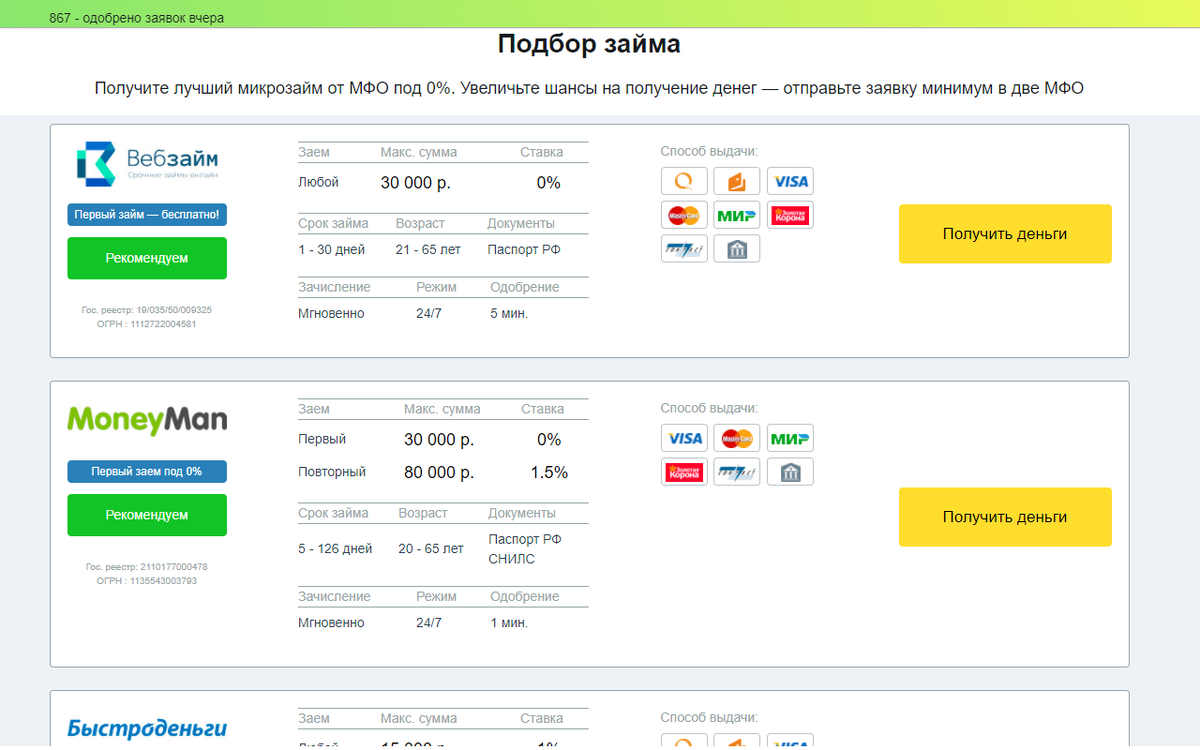Click 'ОГРН : 1112722004581' text
The width and height of the screenshot is (1200, 750).
pyautogui.click(x=147, y=324)
